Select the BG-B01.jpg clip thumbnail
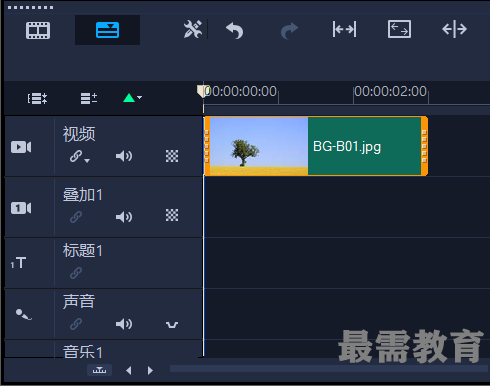 pos(259,146)
